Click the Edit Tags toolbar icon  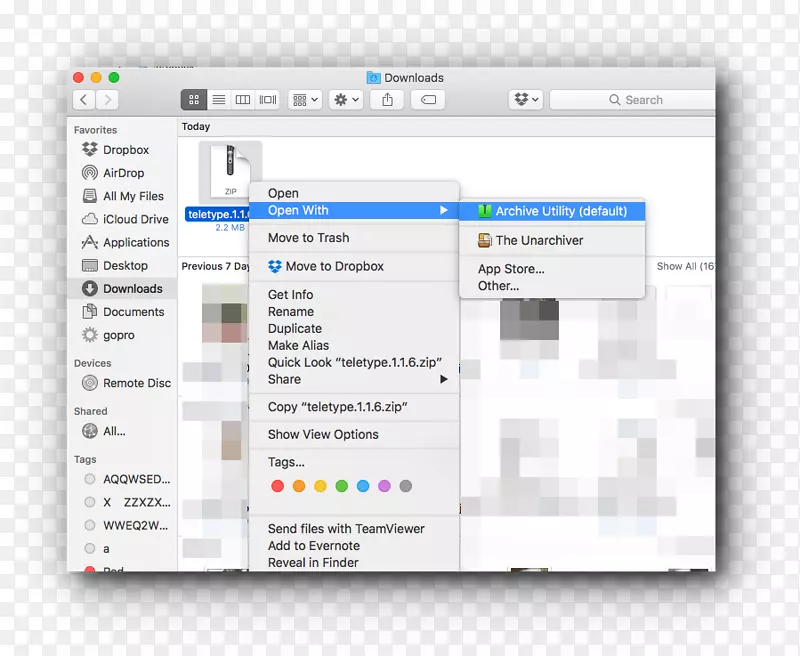point(428,100)
